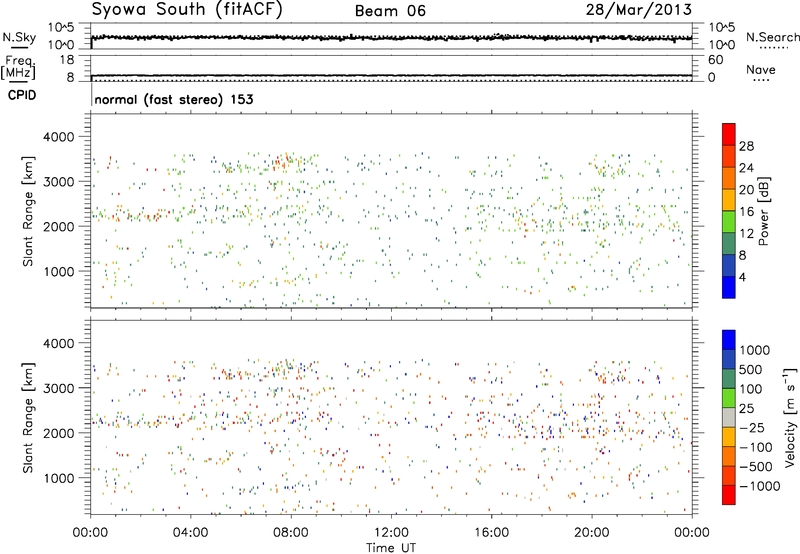The width and height of the screenshot is (800, 554).
Task: Click the Slant Range axis title of the power panel
Action: [28, 211]
